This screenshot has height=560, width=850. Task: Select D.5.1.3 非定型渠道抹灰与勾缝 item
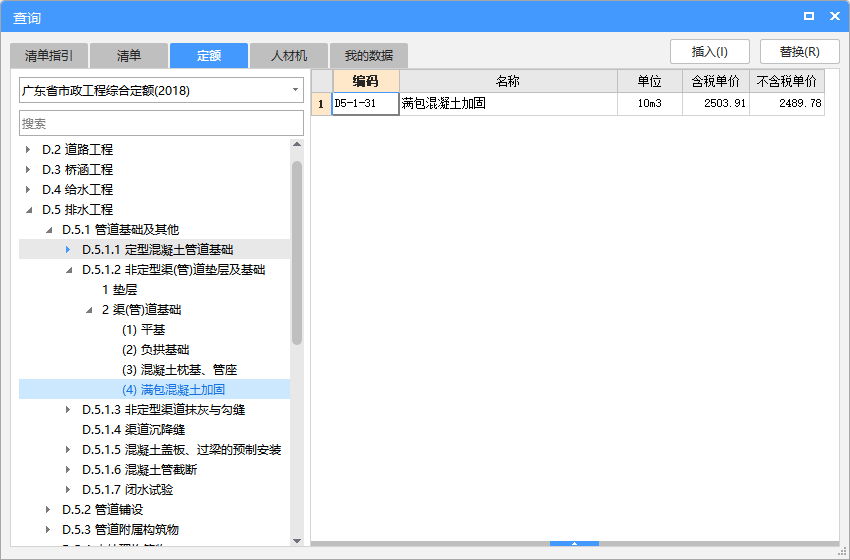(164, 409)
